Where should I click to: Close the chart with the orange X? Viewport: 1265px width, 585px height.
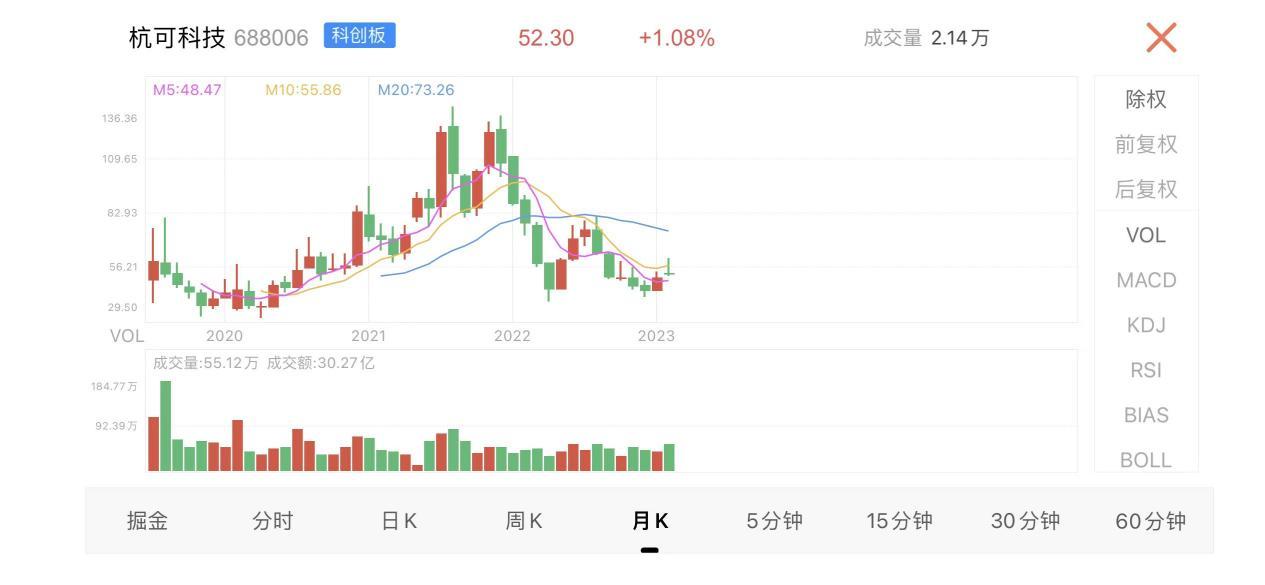(1161, 38)
